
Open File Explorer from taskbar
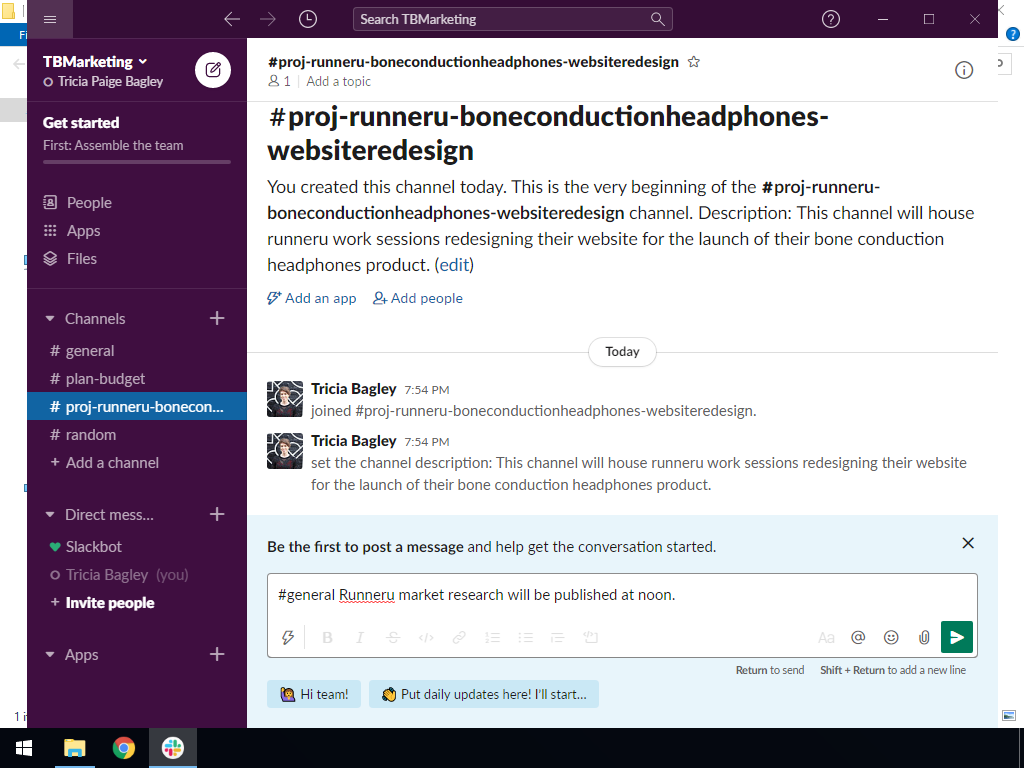(74, 748)
